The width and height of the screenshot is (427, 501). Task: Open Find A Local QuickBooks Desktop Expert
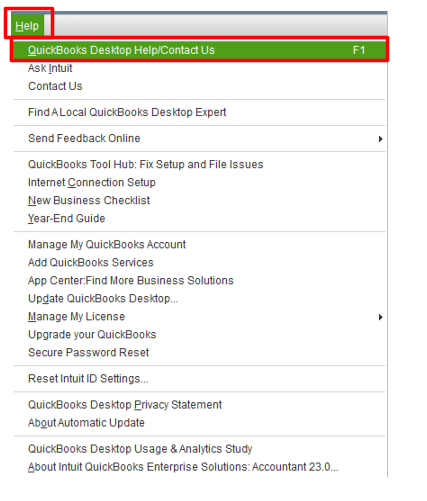coord(199,112)
